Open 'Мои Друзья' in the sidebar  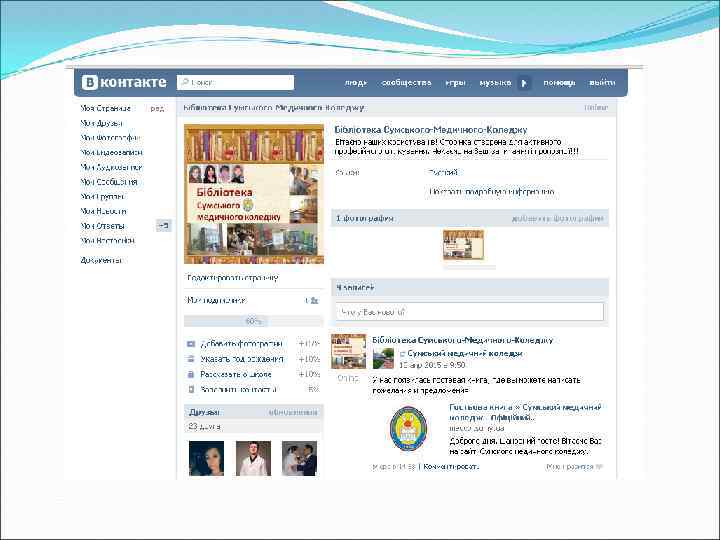click(101, 123)
